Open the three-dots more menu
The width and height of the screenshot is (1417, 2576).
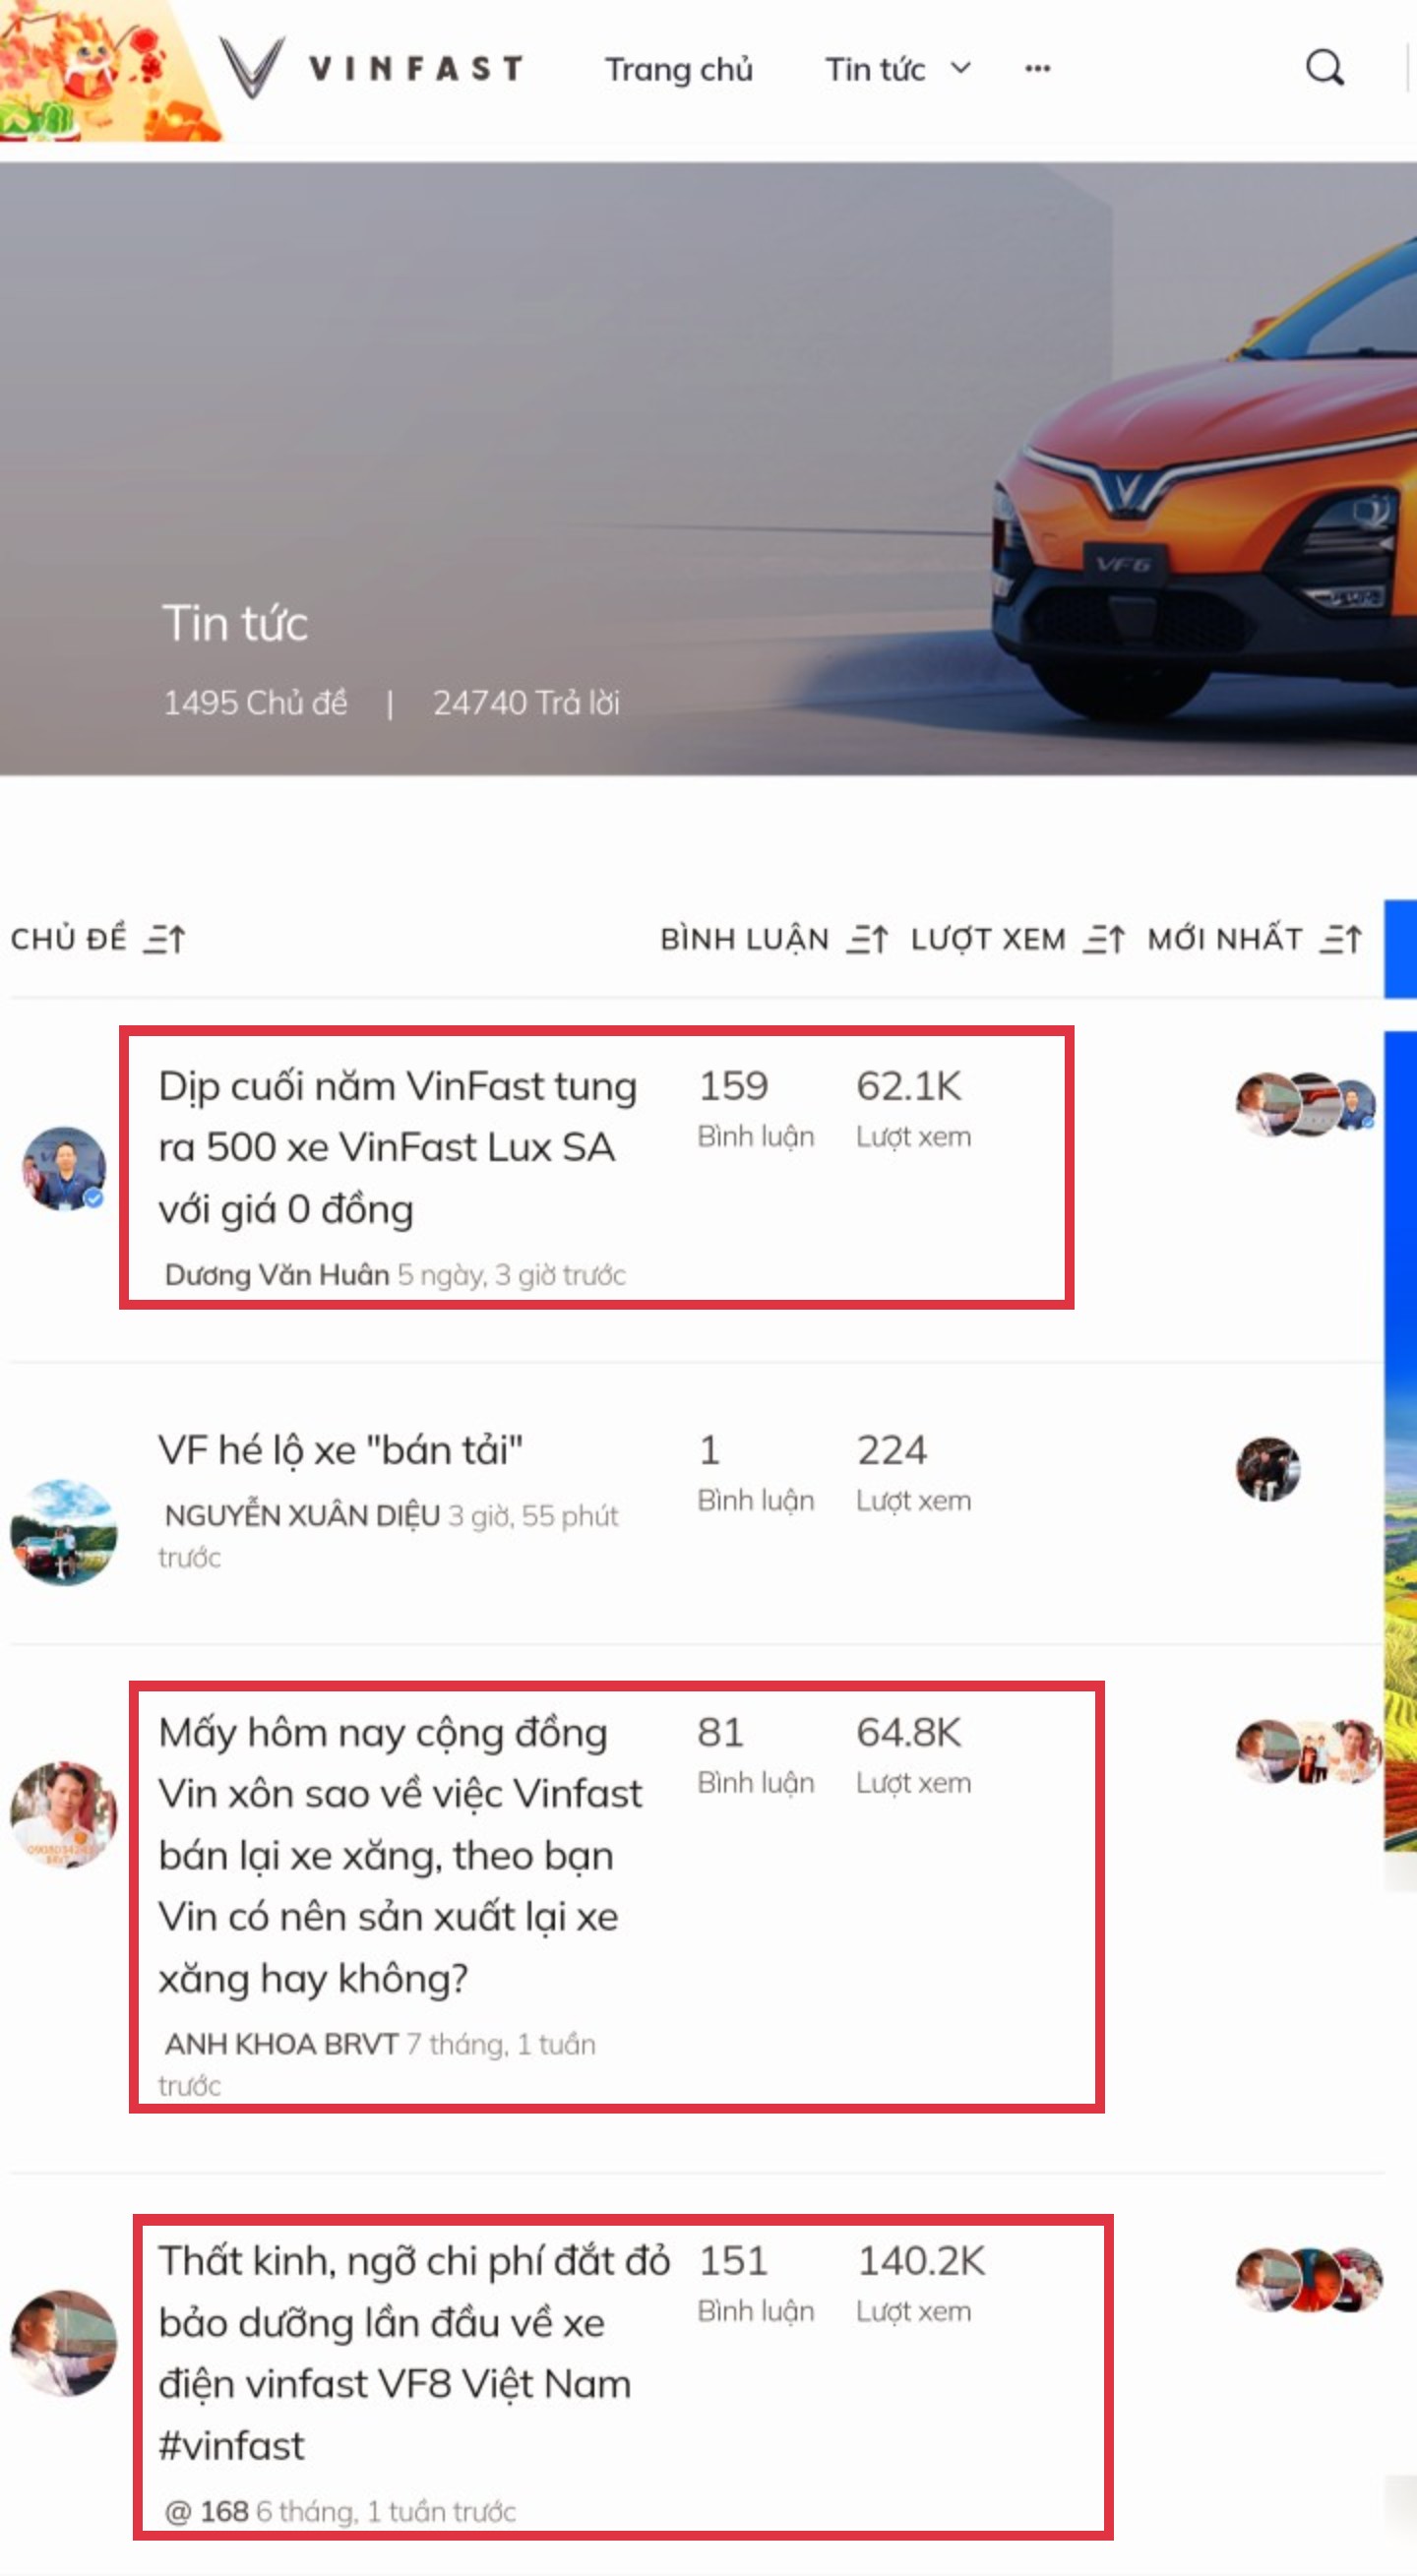click(x=1037, y=68)
